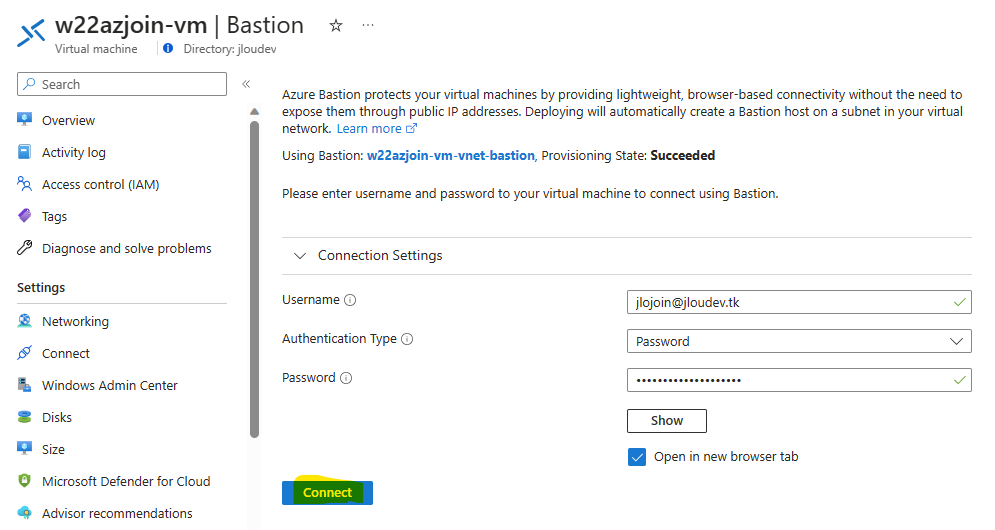Image resolution: width=995 pixels, height=530 pixels.
Task: Click the Size monitor icon
Action: [x=25, y=449]
